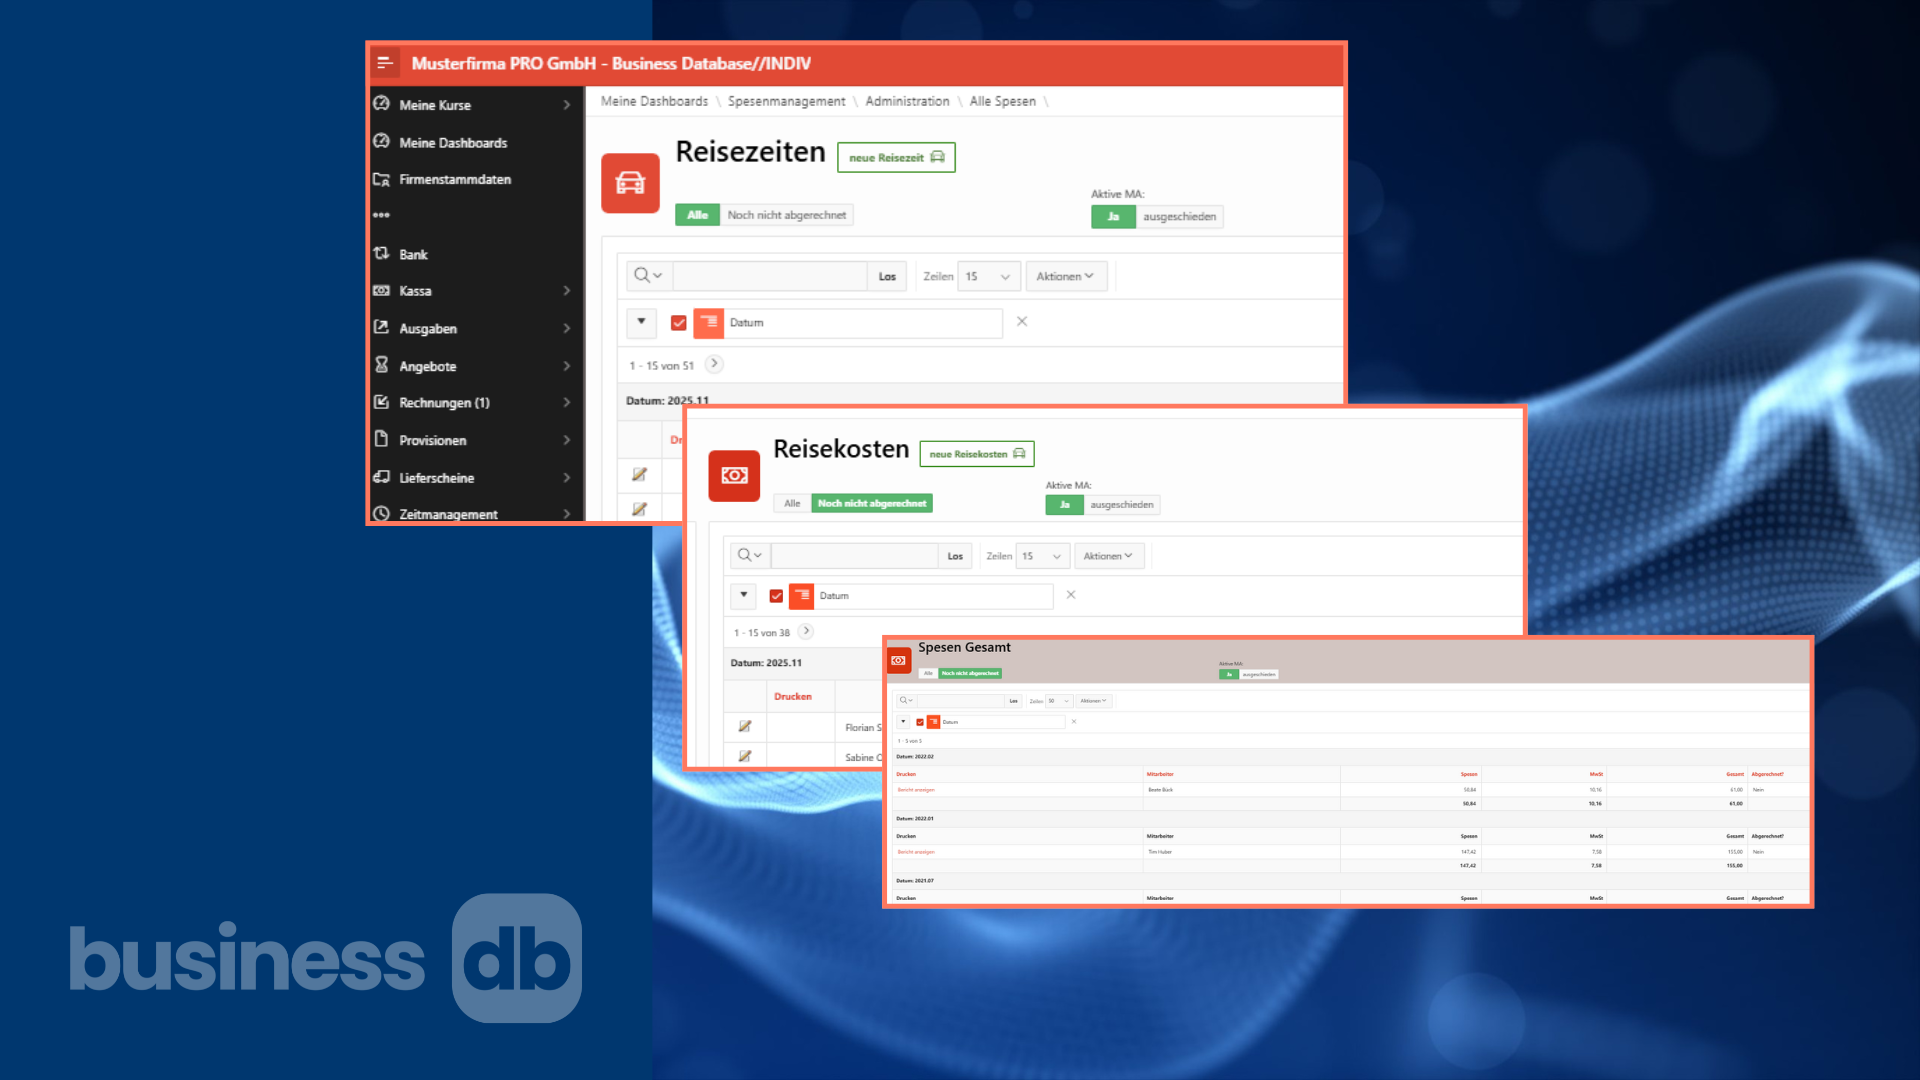Click next page arrow beside 1 - 15 von 51
Image resolution: width=1920 pixels, height=1080 pixels.
click(x=714, y=364)
